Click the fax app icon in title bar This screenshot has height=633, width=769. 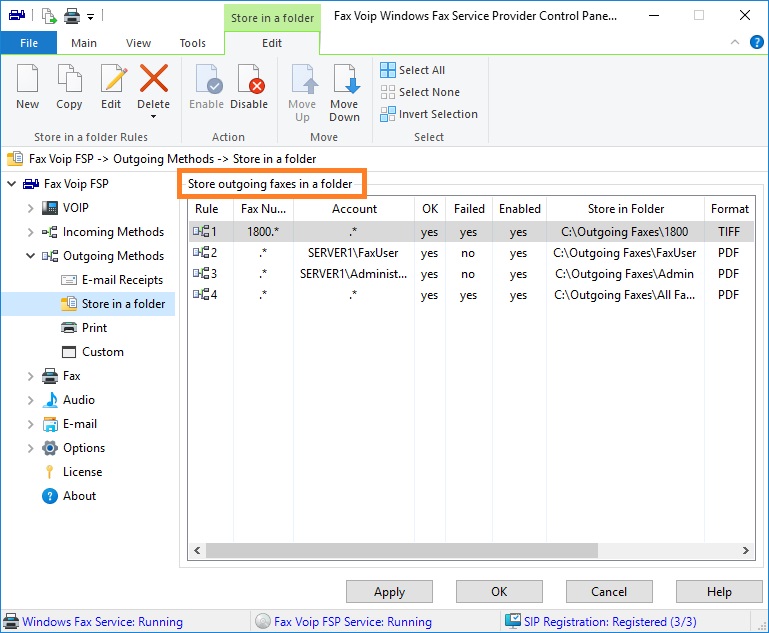pos(17,15)
